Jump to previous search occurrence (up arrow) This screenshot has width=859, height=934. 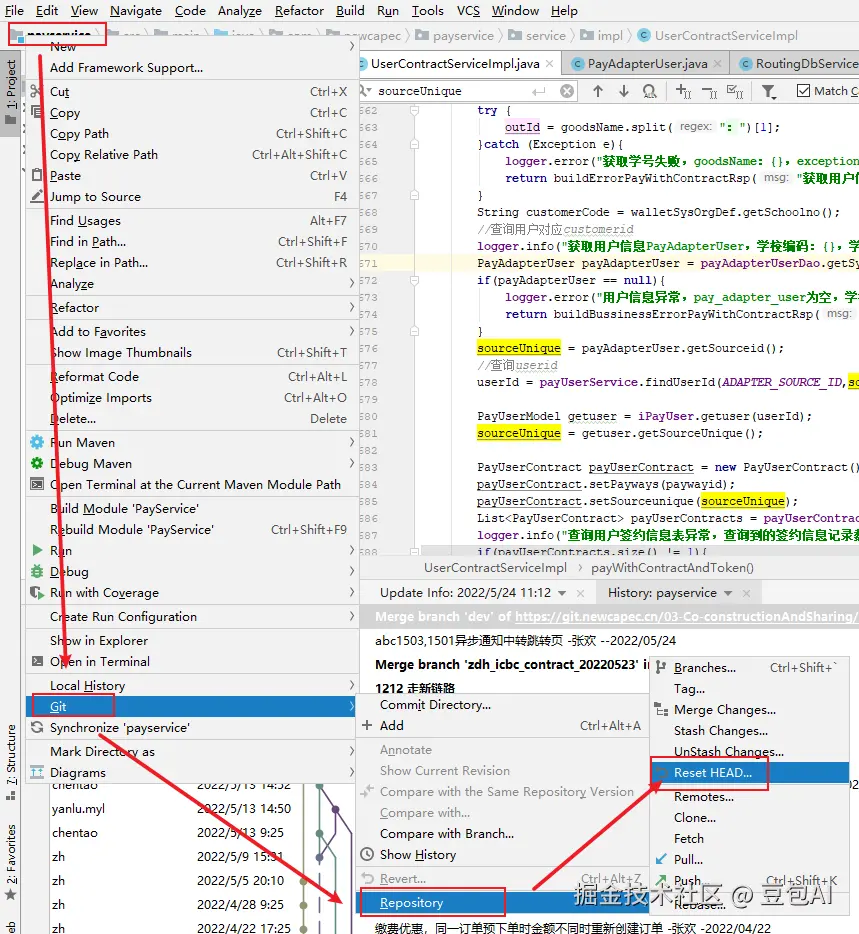click(598, 91)
